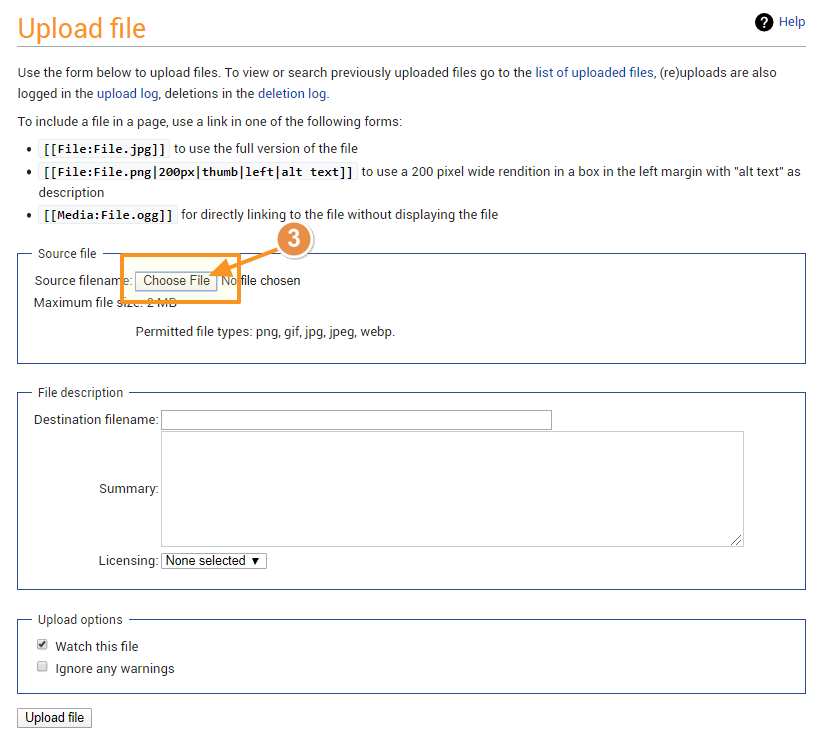This screenshot has width=825, height=737.
Task: Click the "Upload file" page heading
Action: (82, 28)
